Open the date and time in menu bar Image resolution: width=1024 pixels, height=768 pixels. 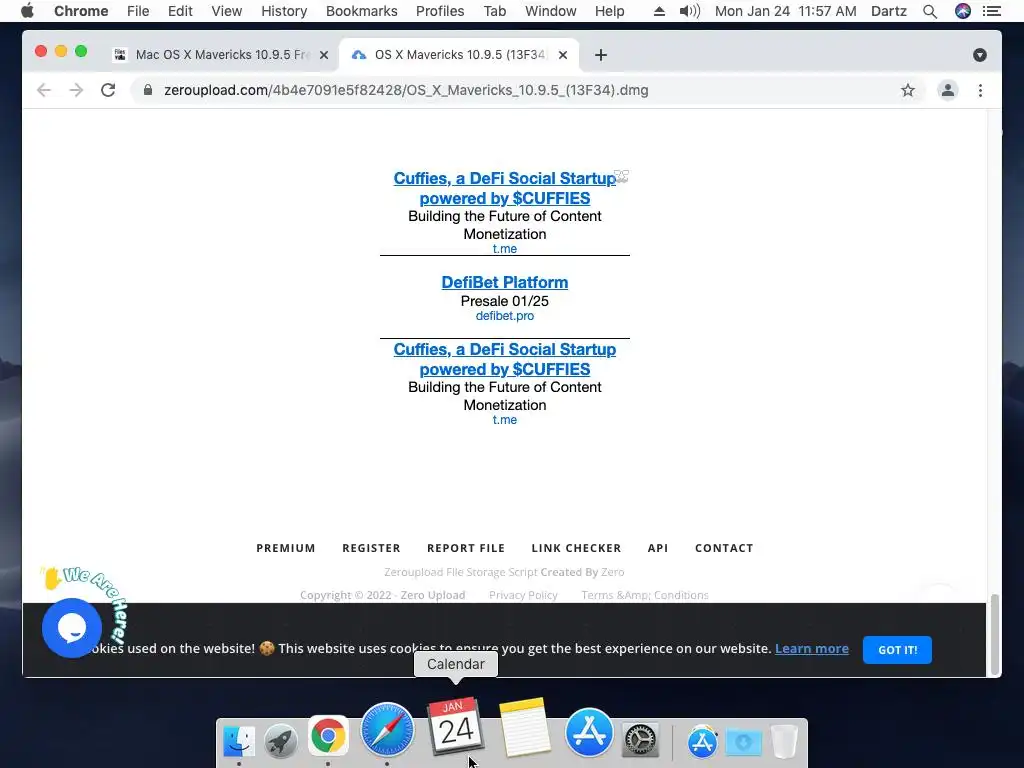point(785,11)
